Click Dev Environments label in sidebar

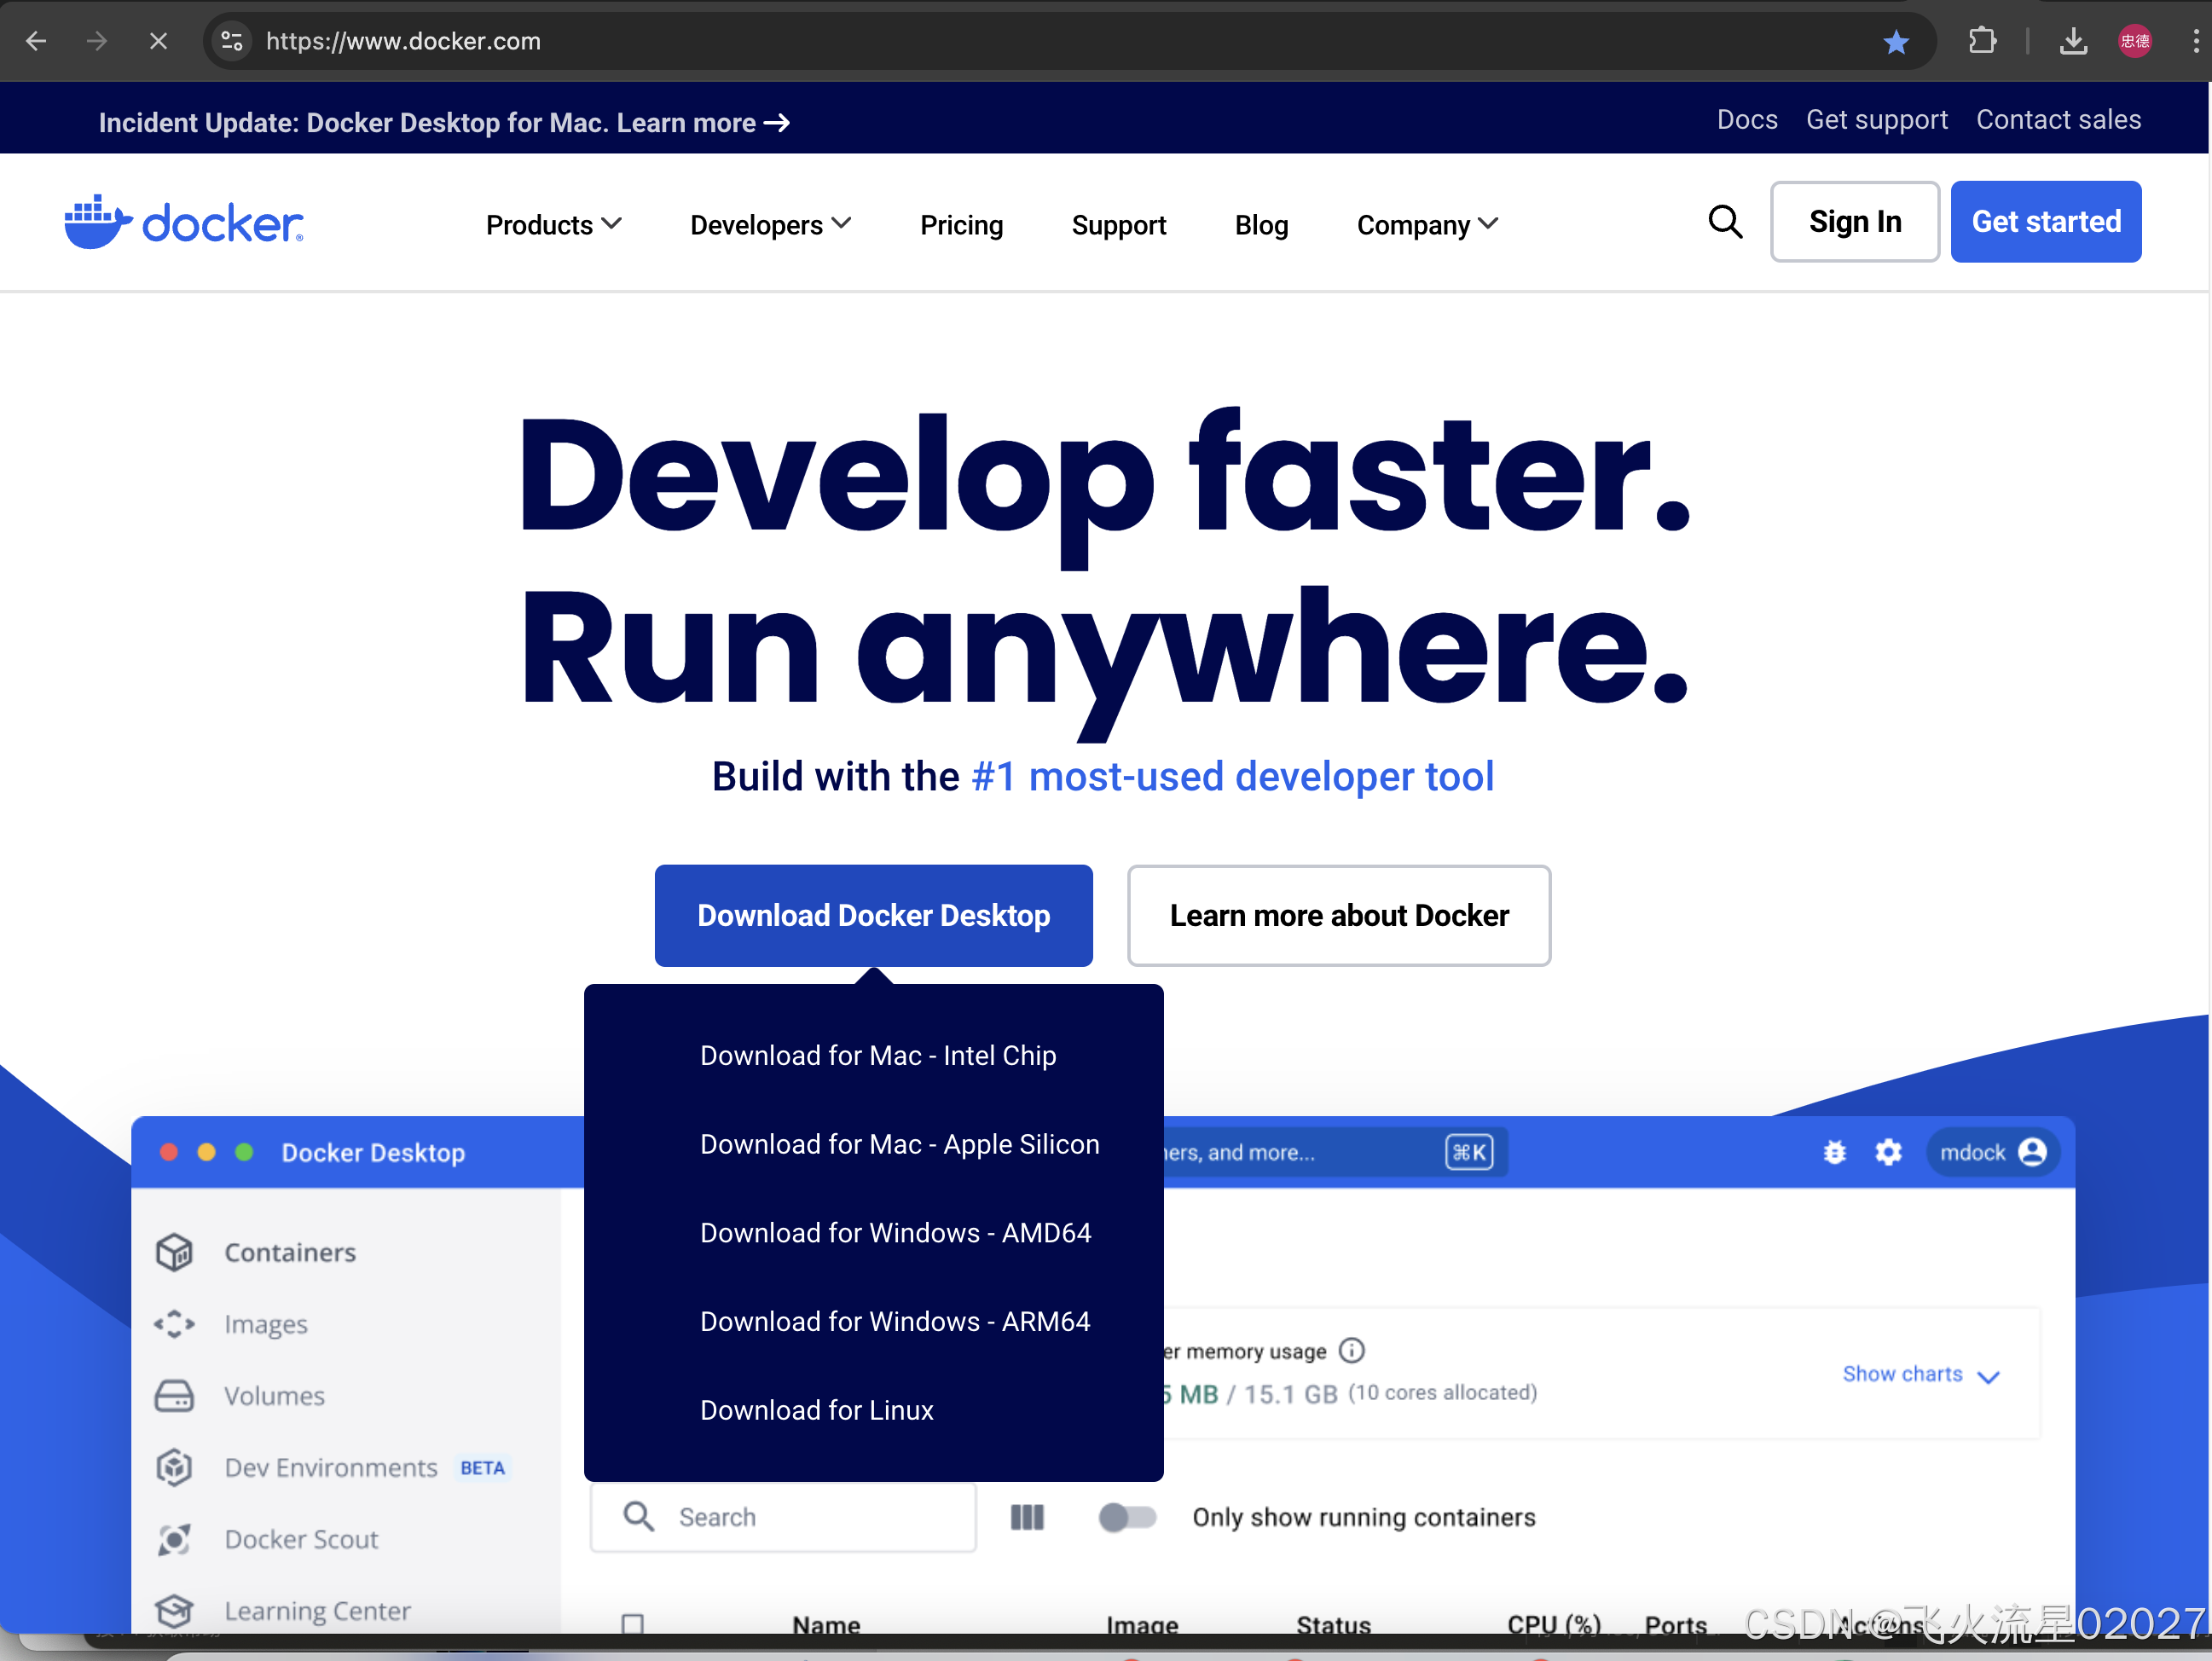tap(331, 1467)
